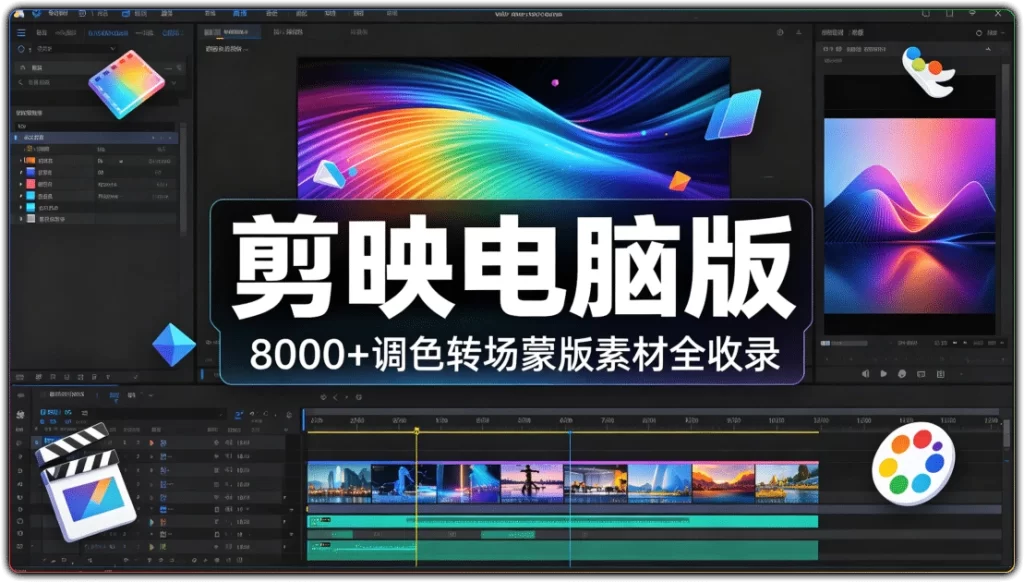Play the clip using the right panel play button
Screen dimensions: 1024x582
(884, 374)
